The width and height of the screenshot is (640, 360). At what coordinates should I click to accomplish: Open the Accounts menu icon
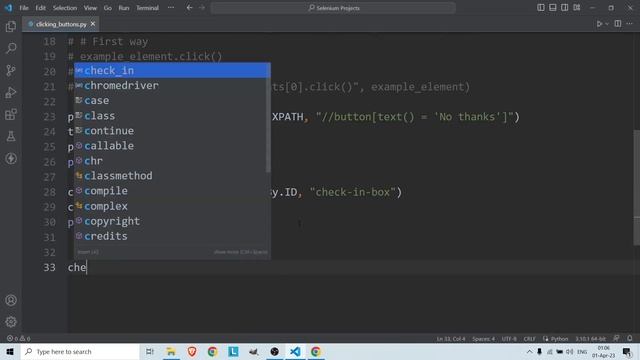point(11,300)
